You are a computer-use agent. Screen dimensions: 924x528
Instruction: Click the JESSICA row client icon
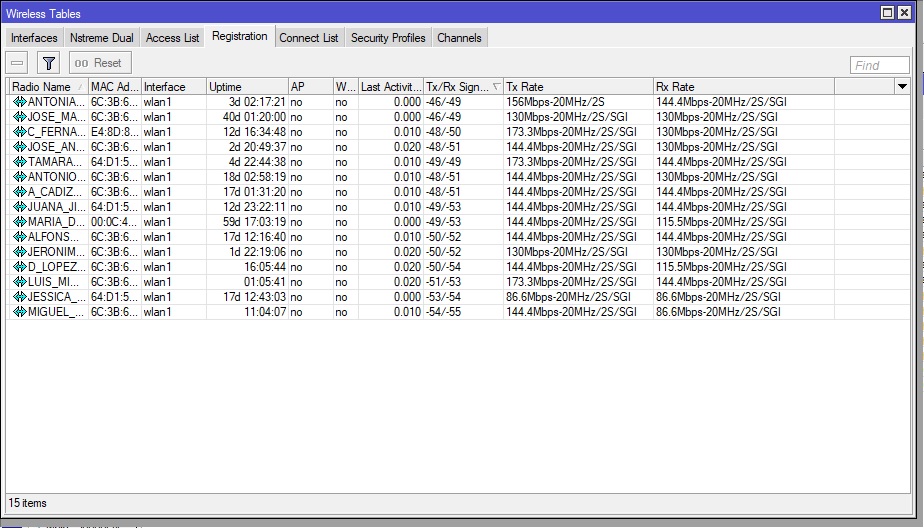[x=19, y=296]
